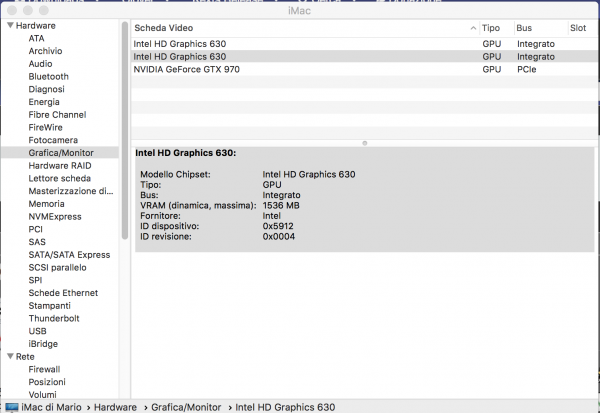This screenshot has height=413, width=600.
Task: Click the pane splitter handle dot
Action: point(365,143)
